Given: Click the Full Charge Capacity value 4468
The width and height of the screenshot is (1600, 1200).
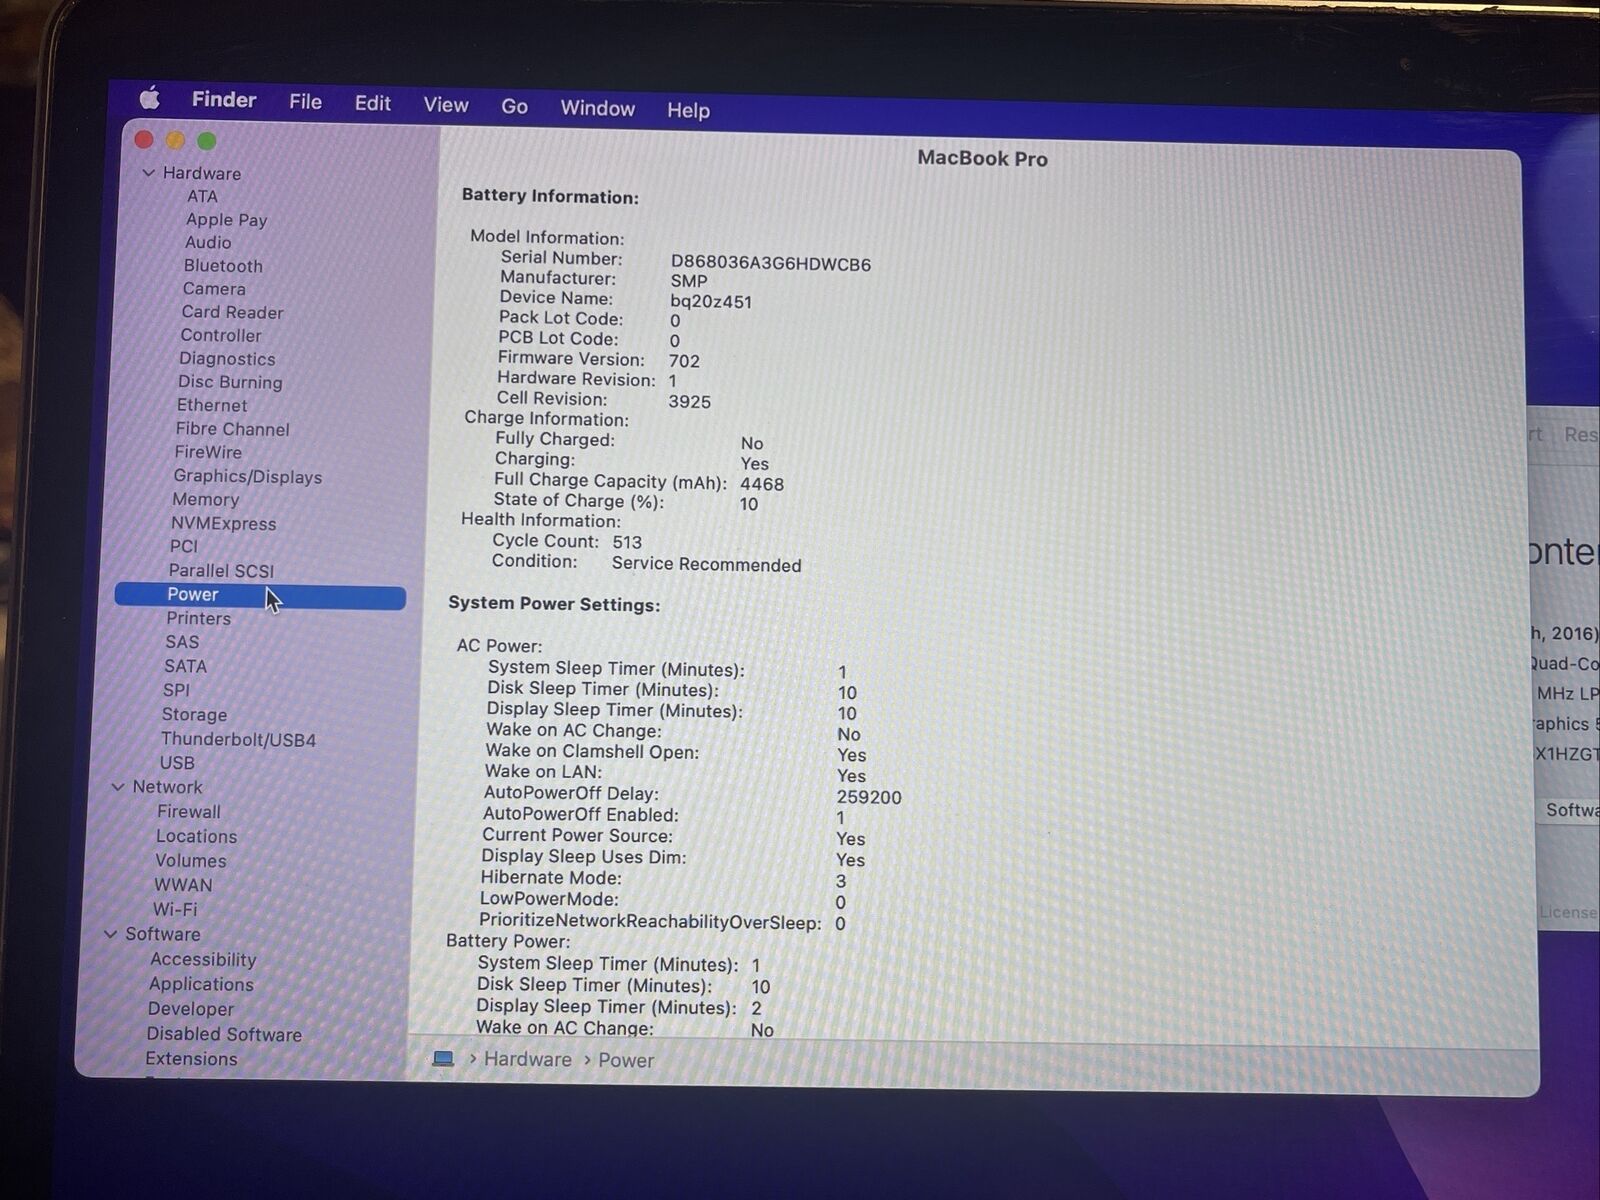Looking at the screenshot, I should tap(762, 485).
